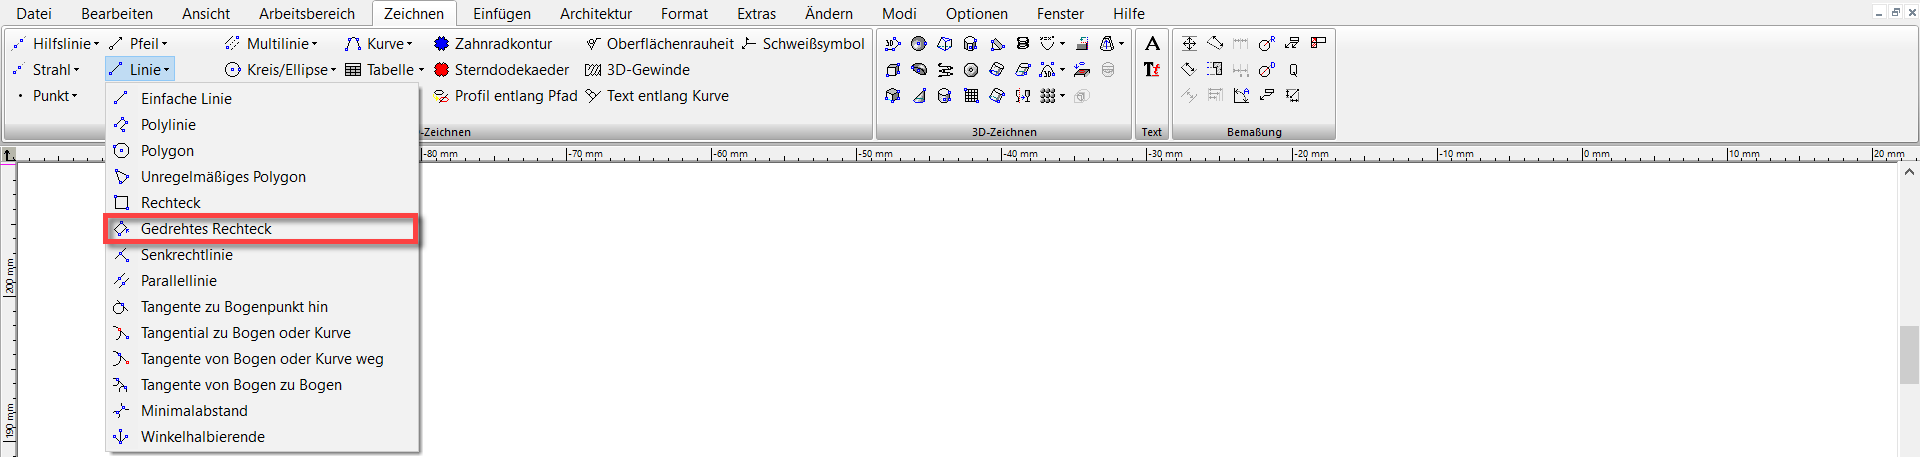Choose the array of spheres tool
The width and height of the screenshot is (1920, 457).
(x=1048, y=95)
